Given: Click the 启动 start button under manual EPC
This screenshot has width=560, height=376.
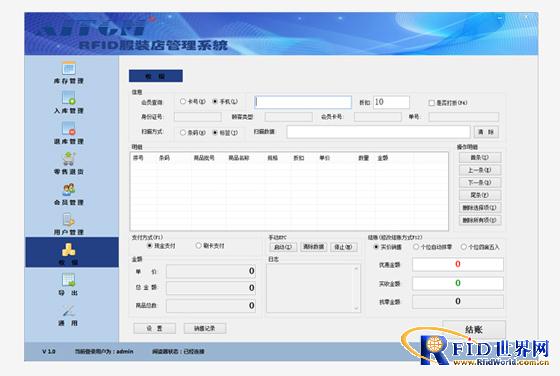Looking at the screenshot, I should pos(283,247).
